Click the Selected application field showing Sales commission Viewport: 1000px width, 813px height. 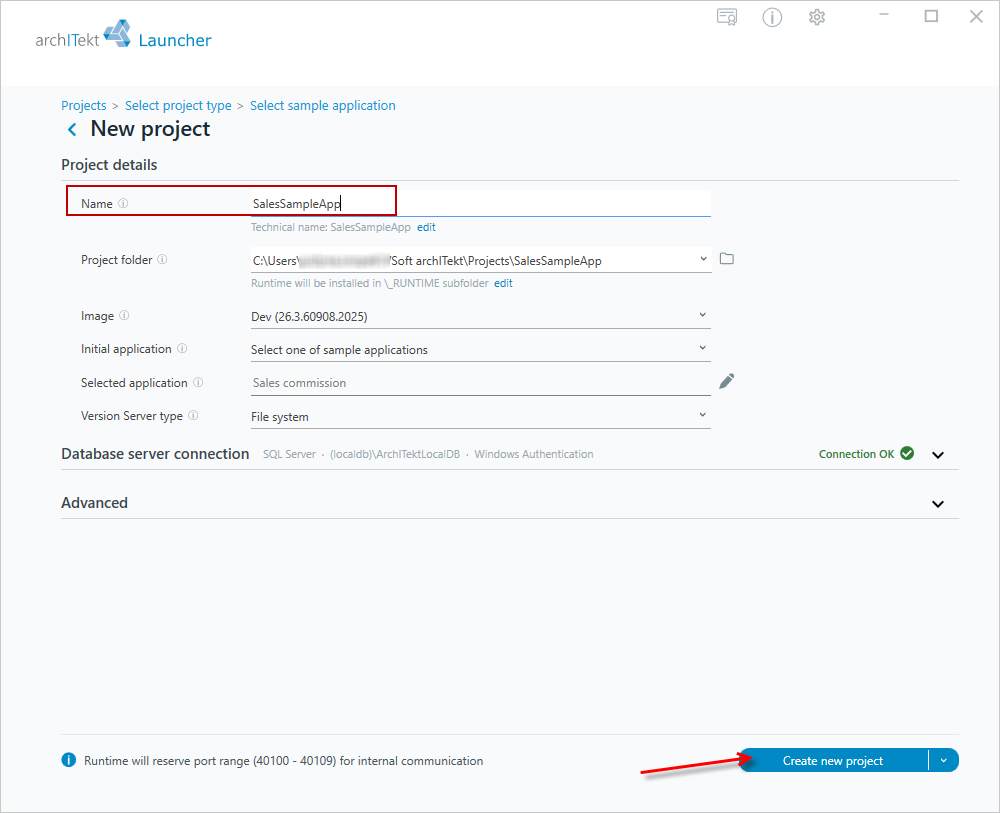point(480,383)
